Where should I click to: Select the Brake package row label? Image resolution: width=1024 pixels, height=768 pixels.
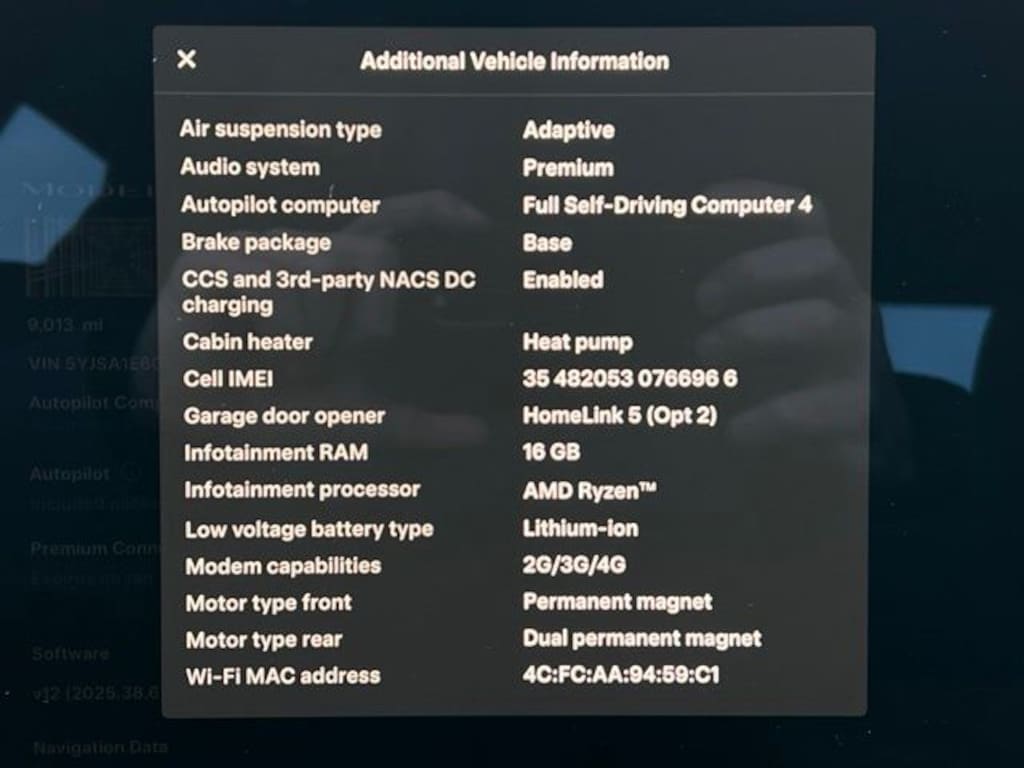[256, 243]
